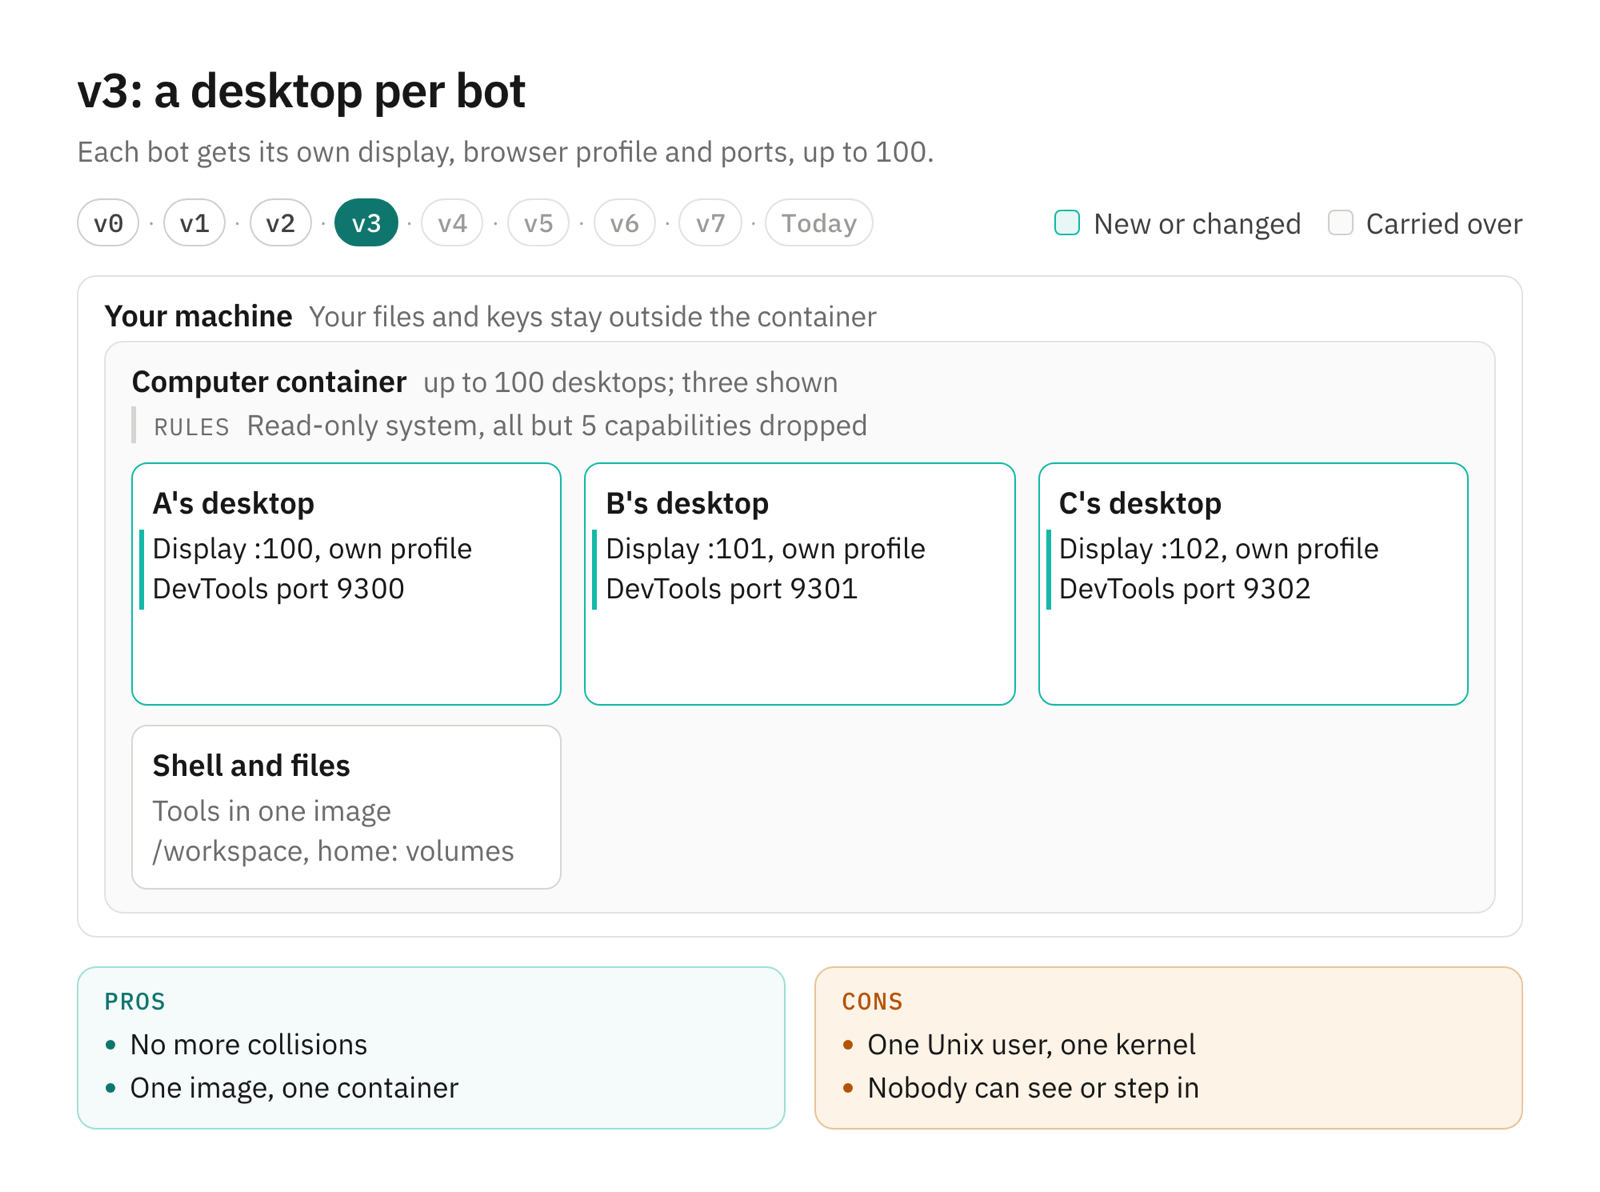1600x1192 pixels.
Task: Click the PROS panel heading
Action: coord(135,1001)
